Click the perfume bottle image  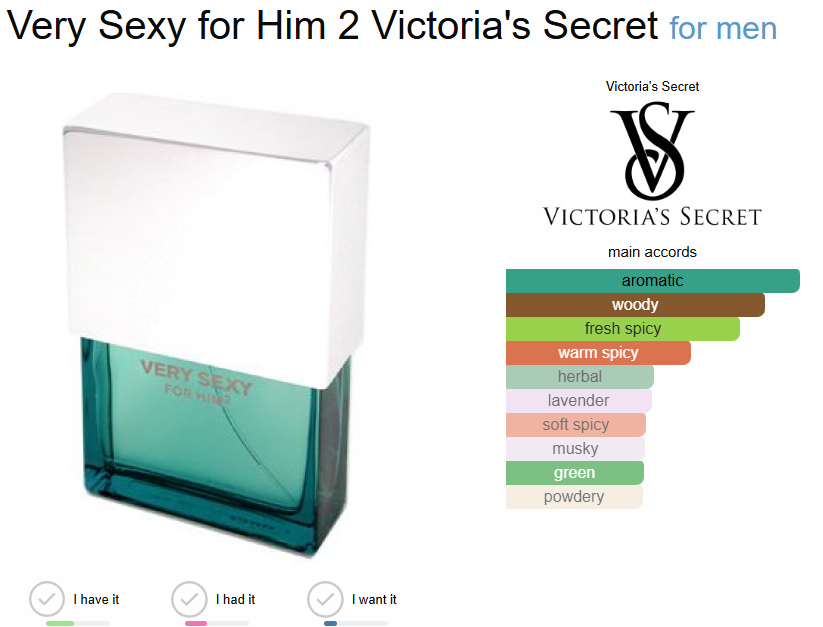216,325
